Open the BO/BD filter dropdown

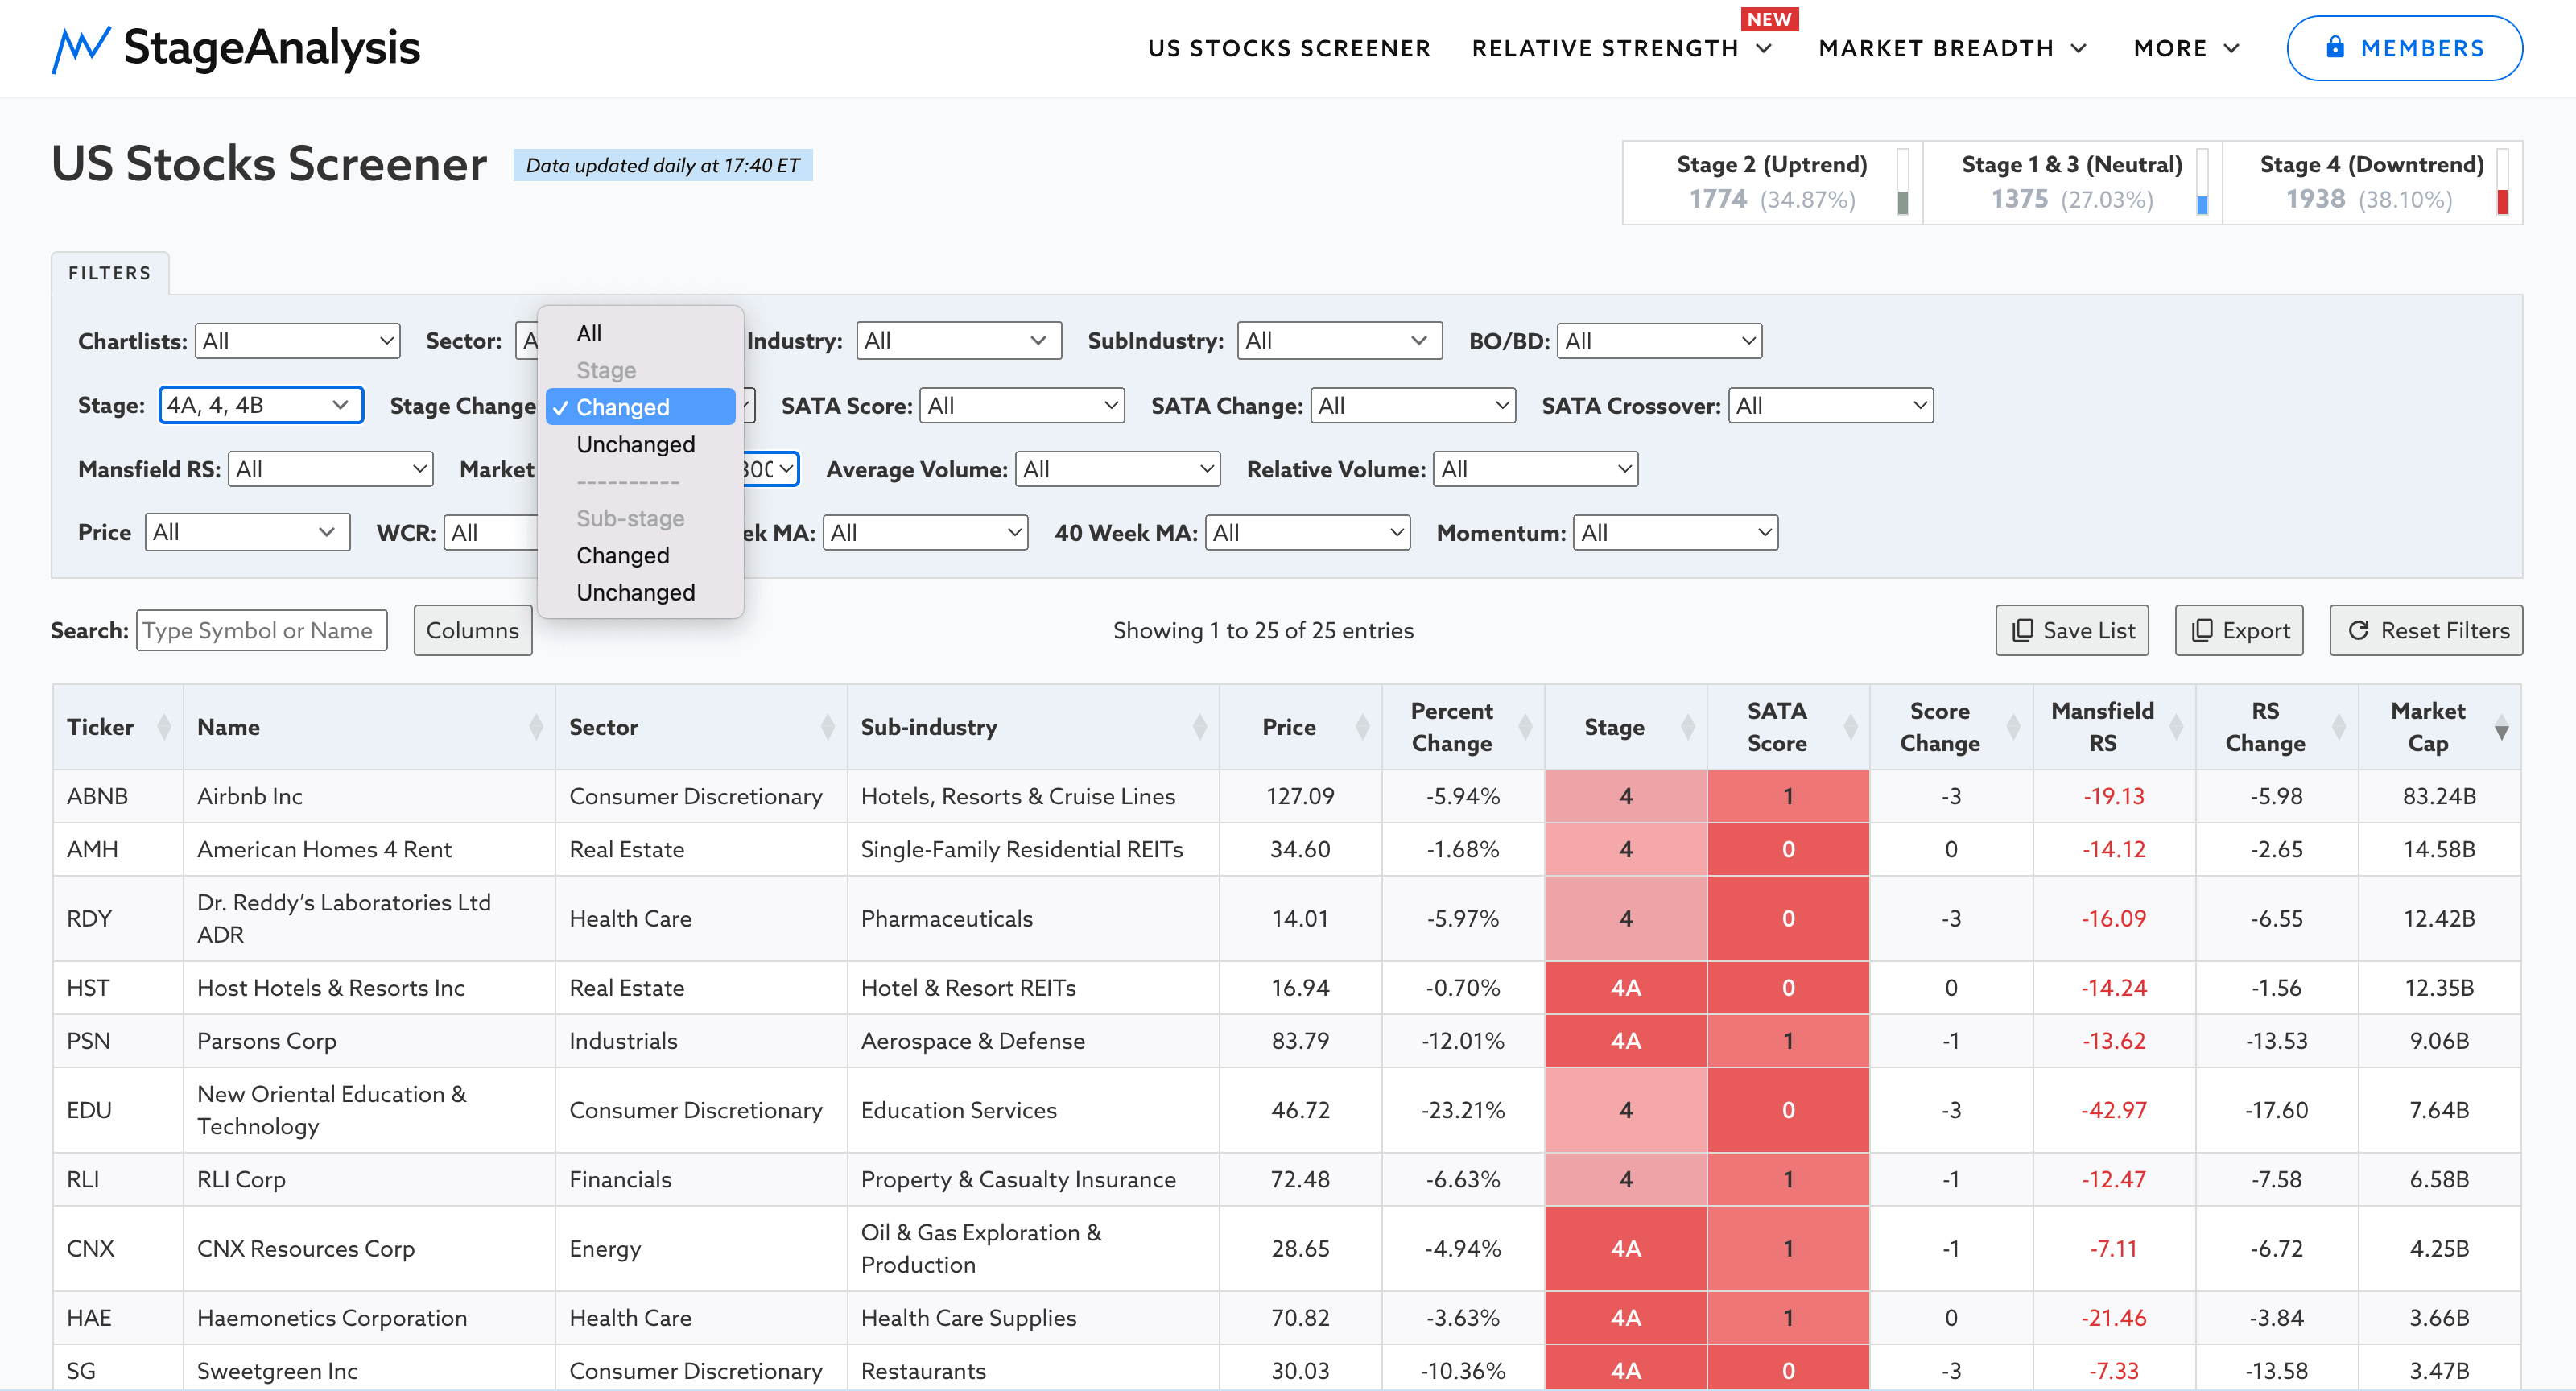coord(1660,341)
